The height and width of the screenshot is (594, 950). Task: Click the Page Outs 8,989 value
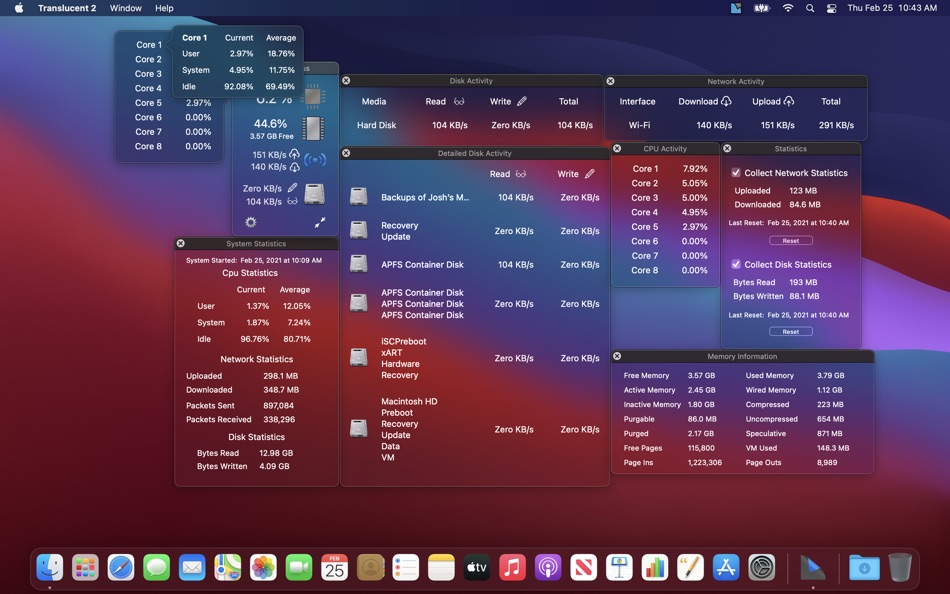coord(827,462)
